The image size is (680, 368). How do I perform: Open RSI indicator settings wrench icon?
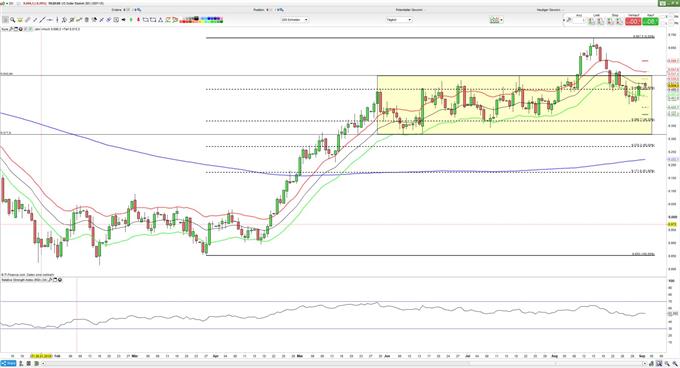(x=50, y=280)
